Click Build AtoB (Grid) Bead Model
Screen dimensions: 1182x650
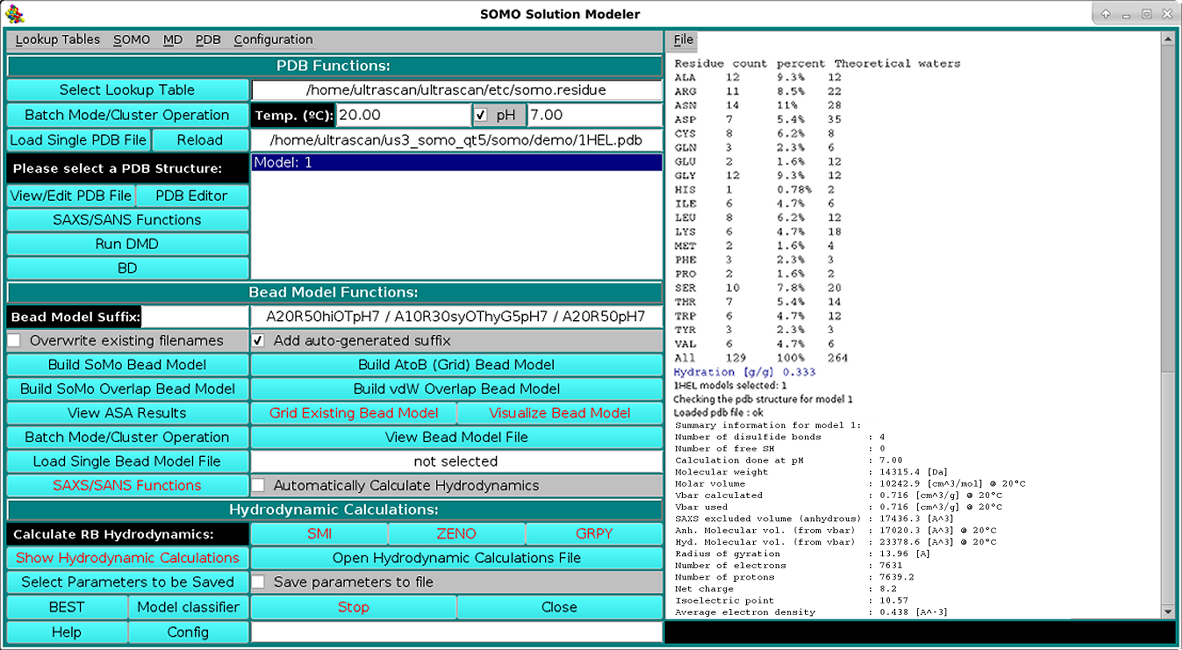coord(456,365)
